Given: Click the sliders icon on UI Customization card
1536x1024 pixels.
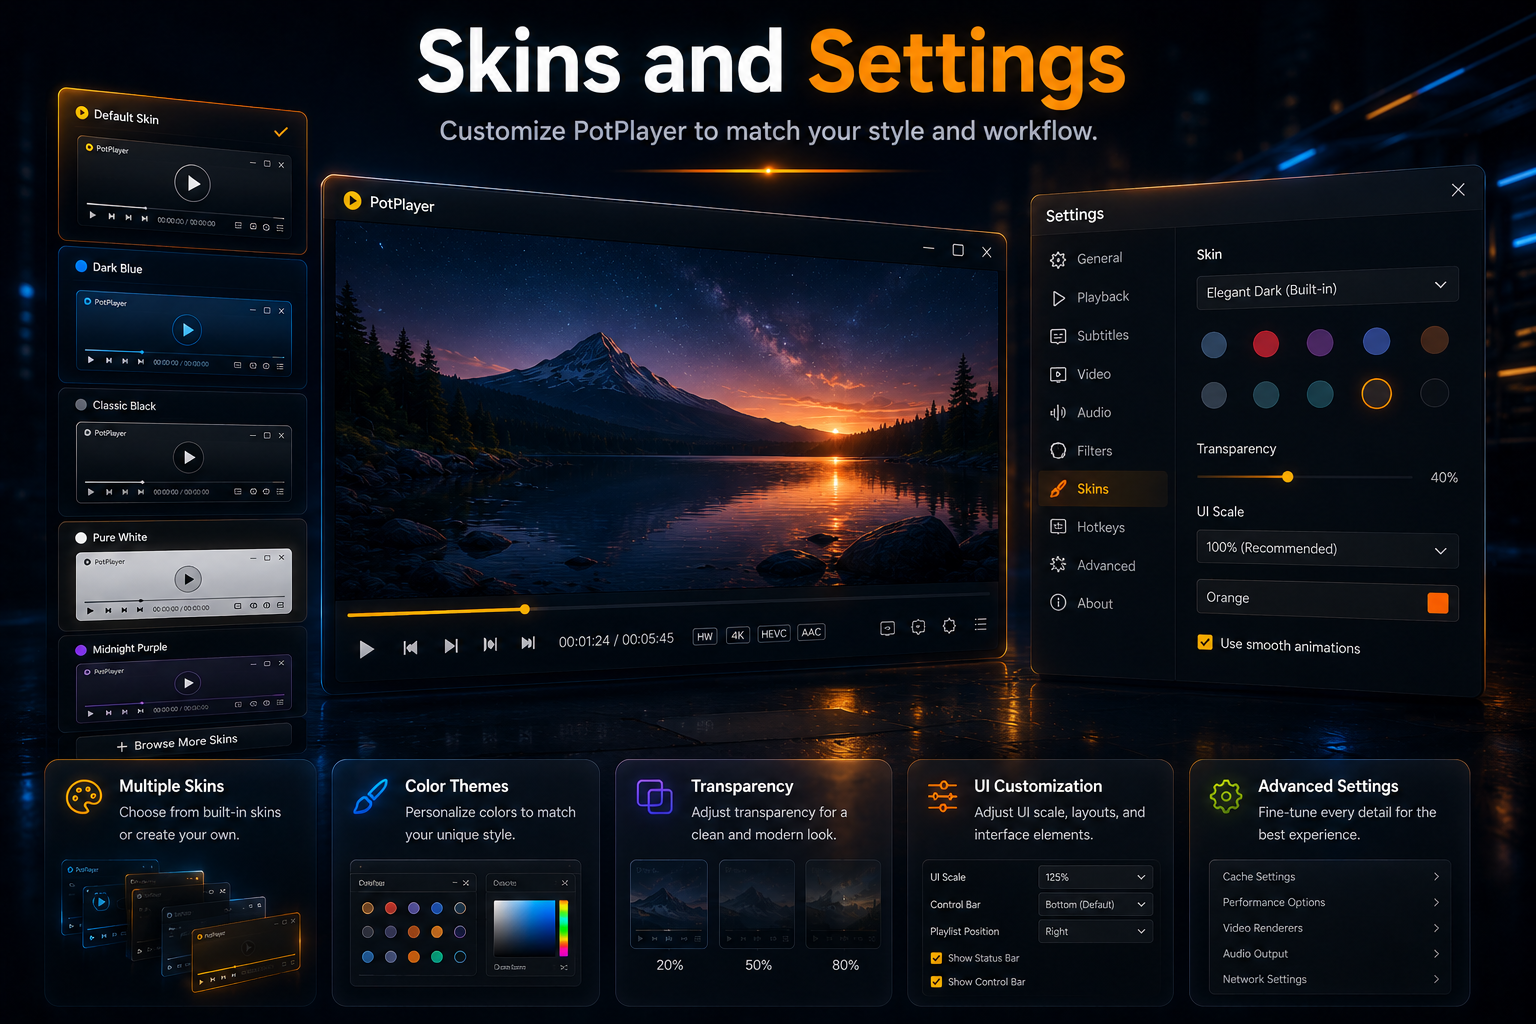Looking at the screenshot, I should [x=942, y=797].
